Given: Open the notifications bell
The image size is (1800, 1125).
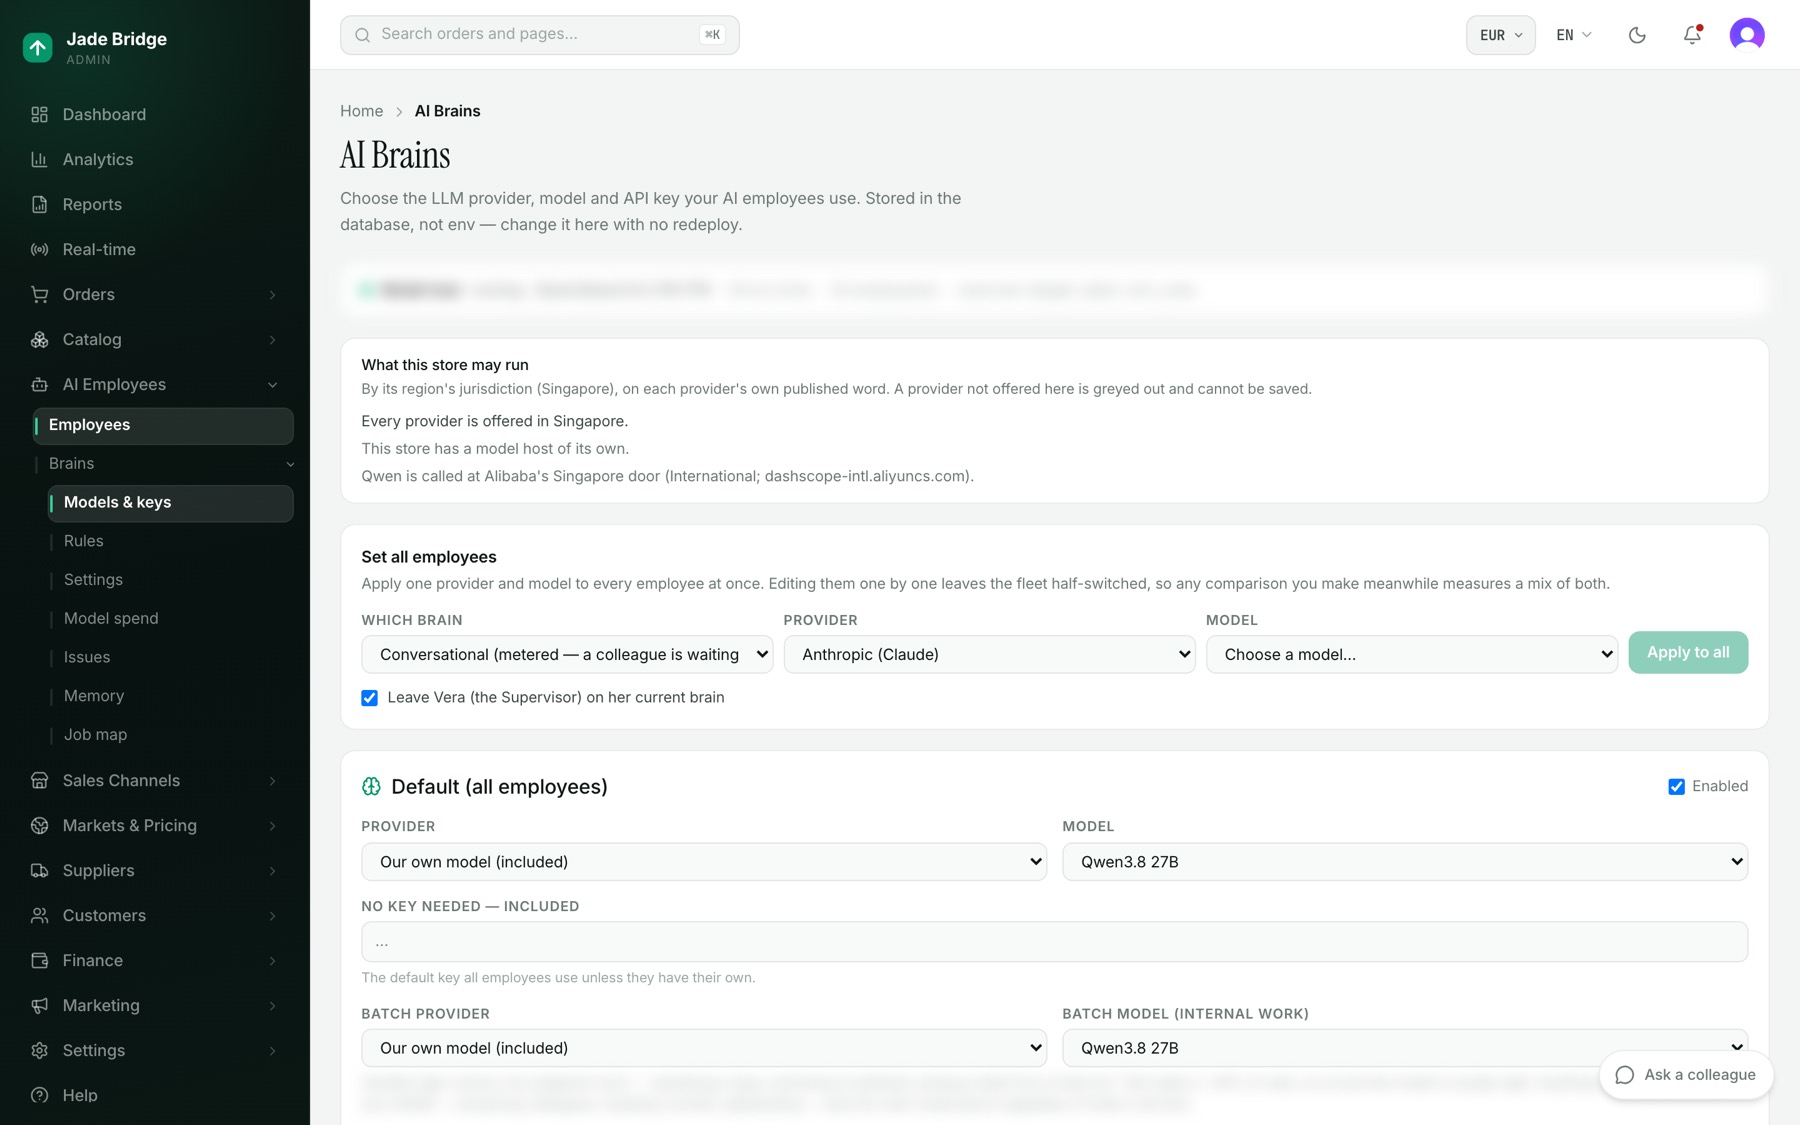Looking at the screenshot, I should pos(1692,35).
